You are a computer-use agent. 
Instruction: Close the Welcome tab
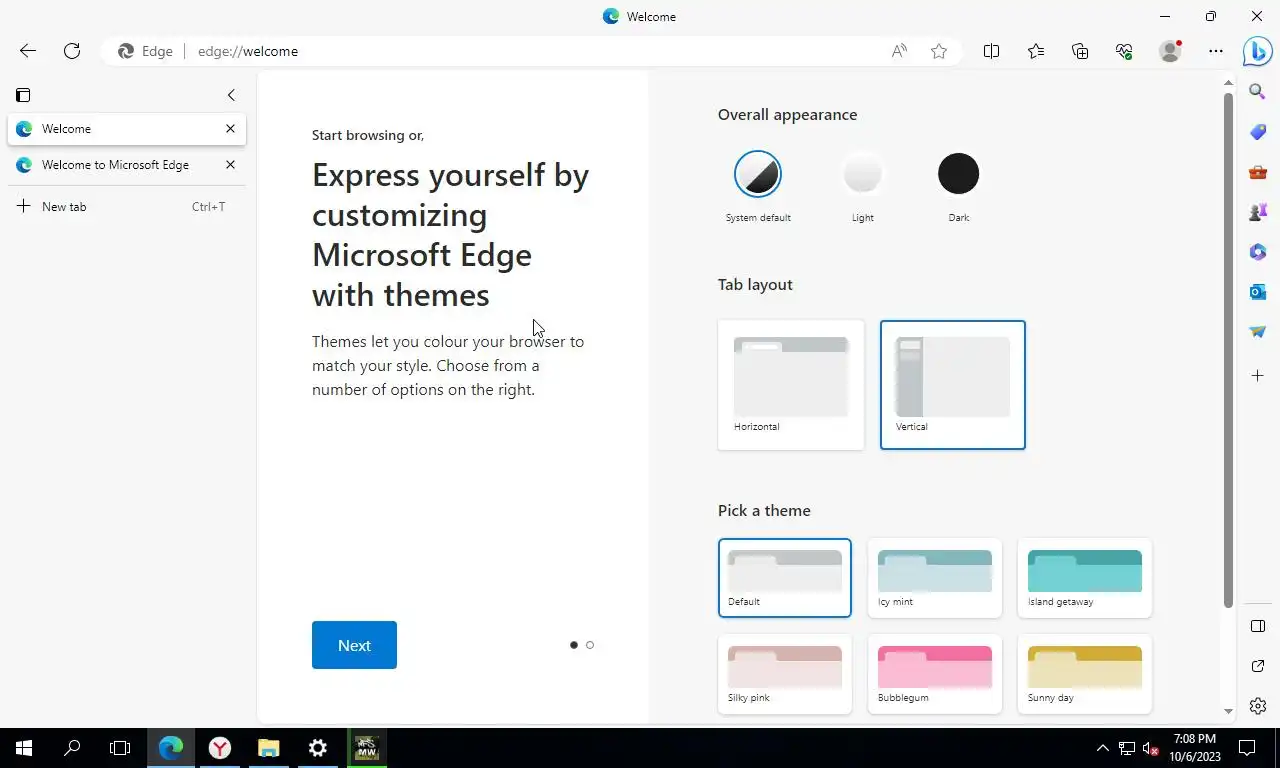tap(231, 129)
